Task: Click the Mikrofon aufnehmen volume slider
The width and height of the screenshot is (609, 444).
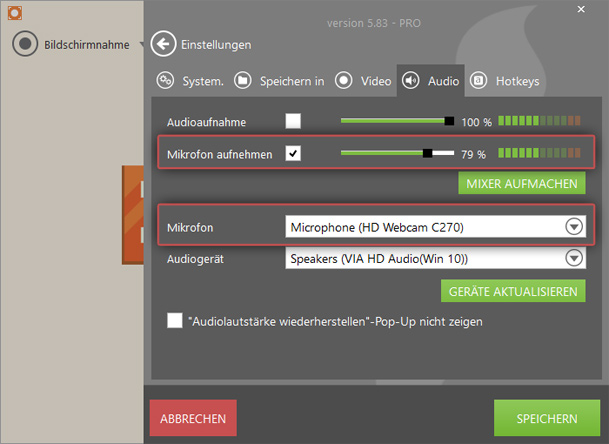Action: 397,153
